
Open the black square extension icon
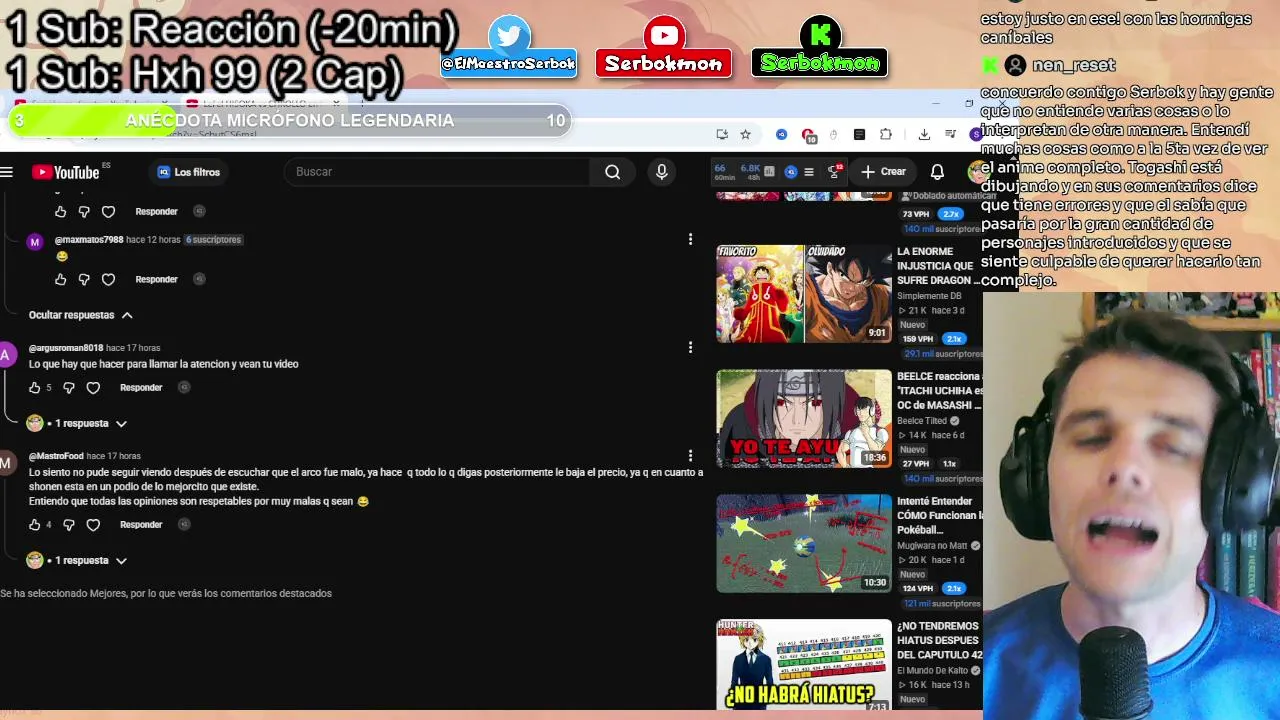[859, 134]
